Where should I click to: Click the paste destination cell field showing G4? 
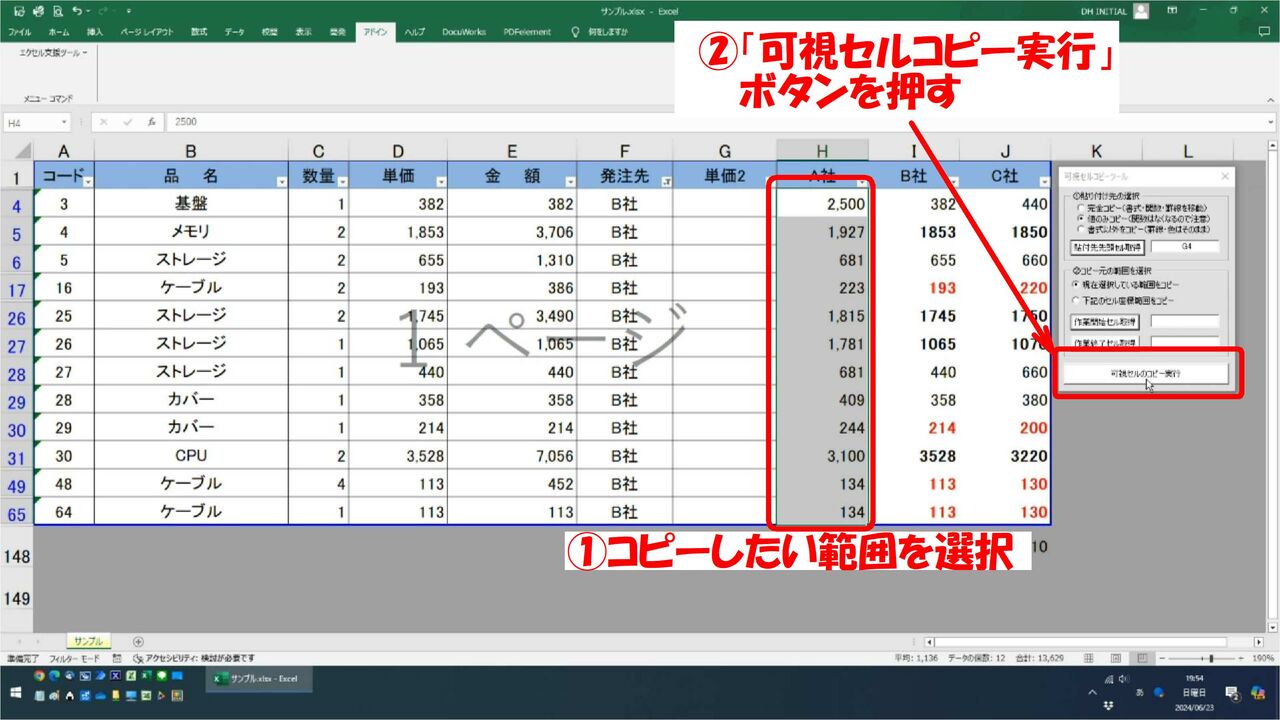1184,246
